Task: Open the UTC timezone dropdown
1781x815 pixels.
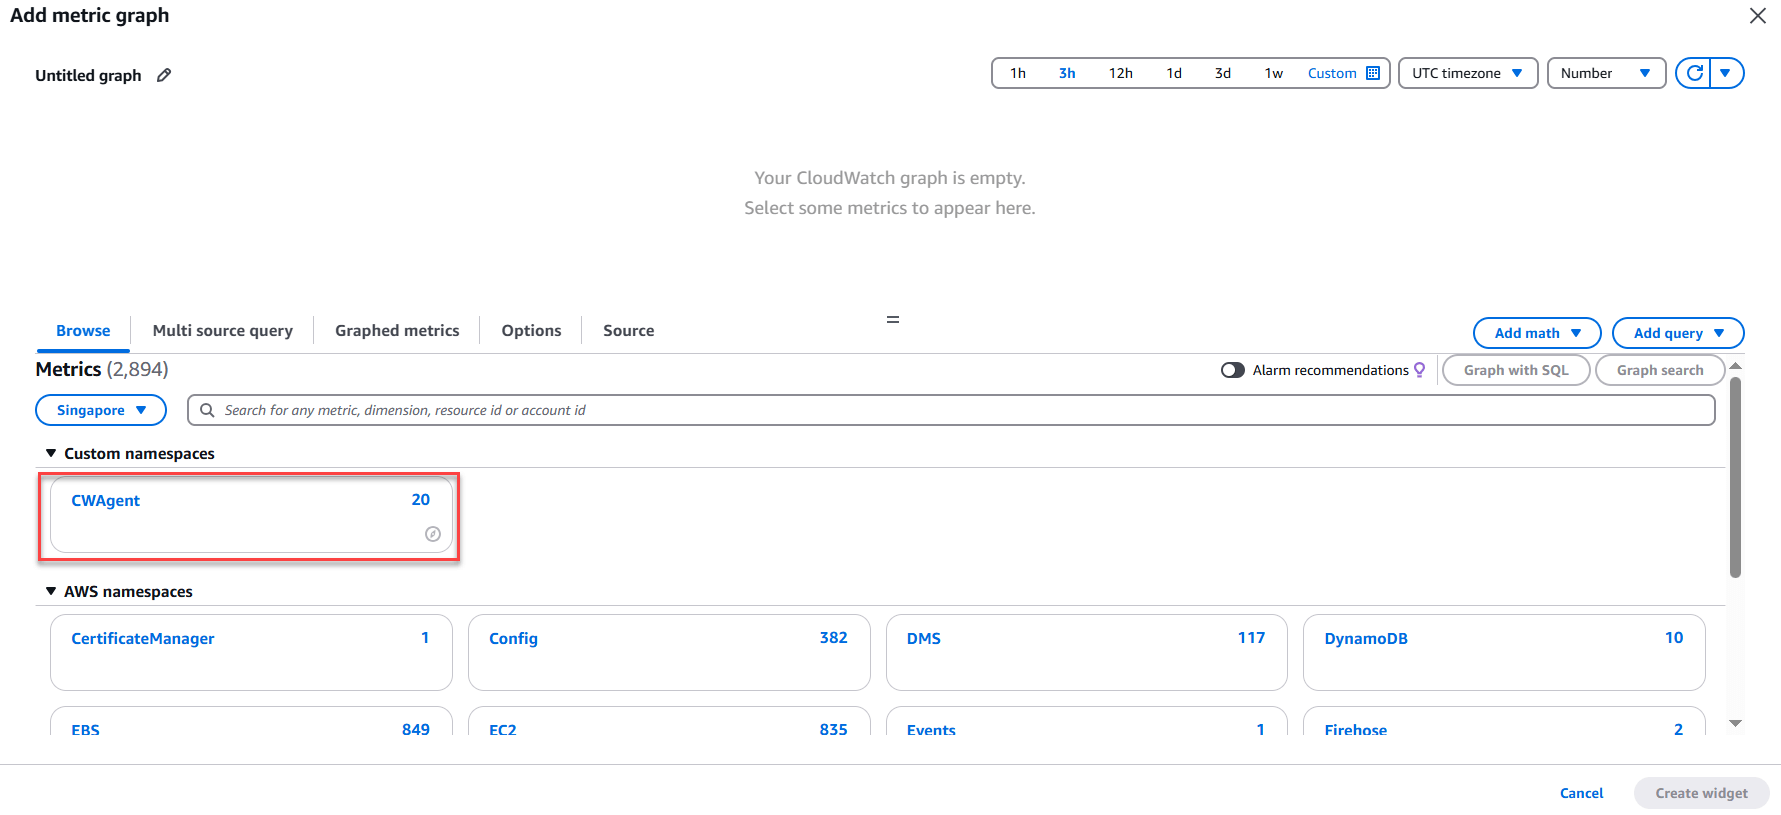Action: coord(1467,73)
